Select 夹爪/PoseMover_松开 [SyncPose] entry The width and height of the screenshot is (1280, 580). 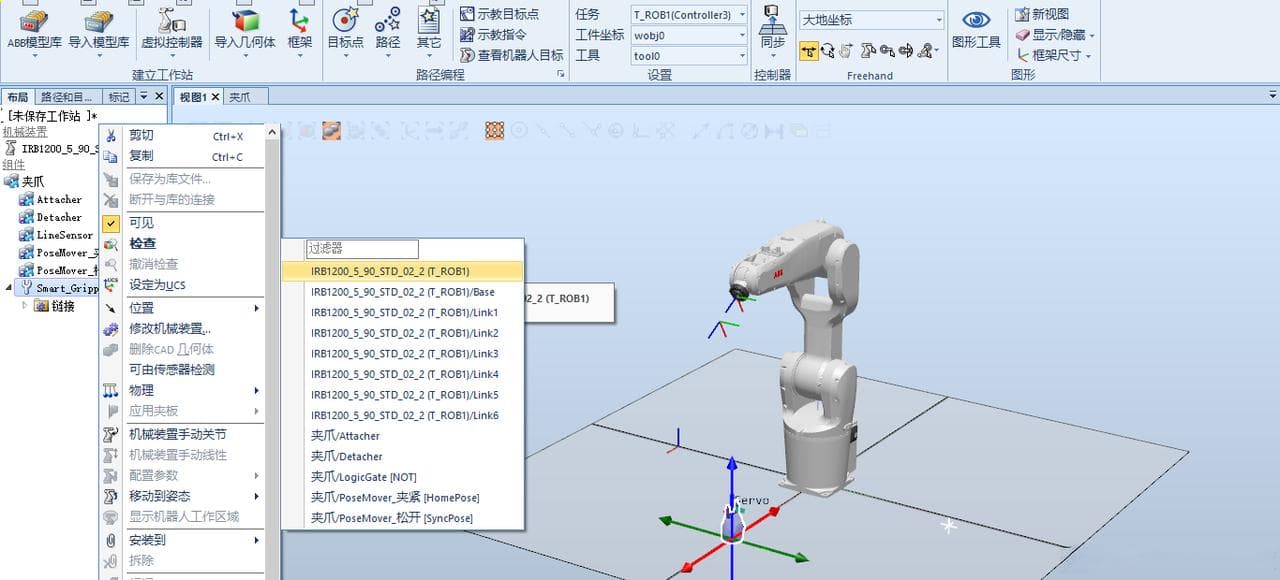click(x=402, y=518)
